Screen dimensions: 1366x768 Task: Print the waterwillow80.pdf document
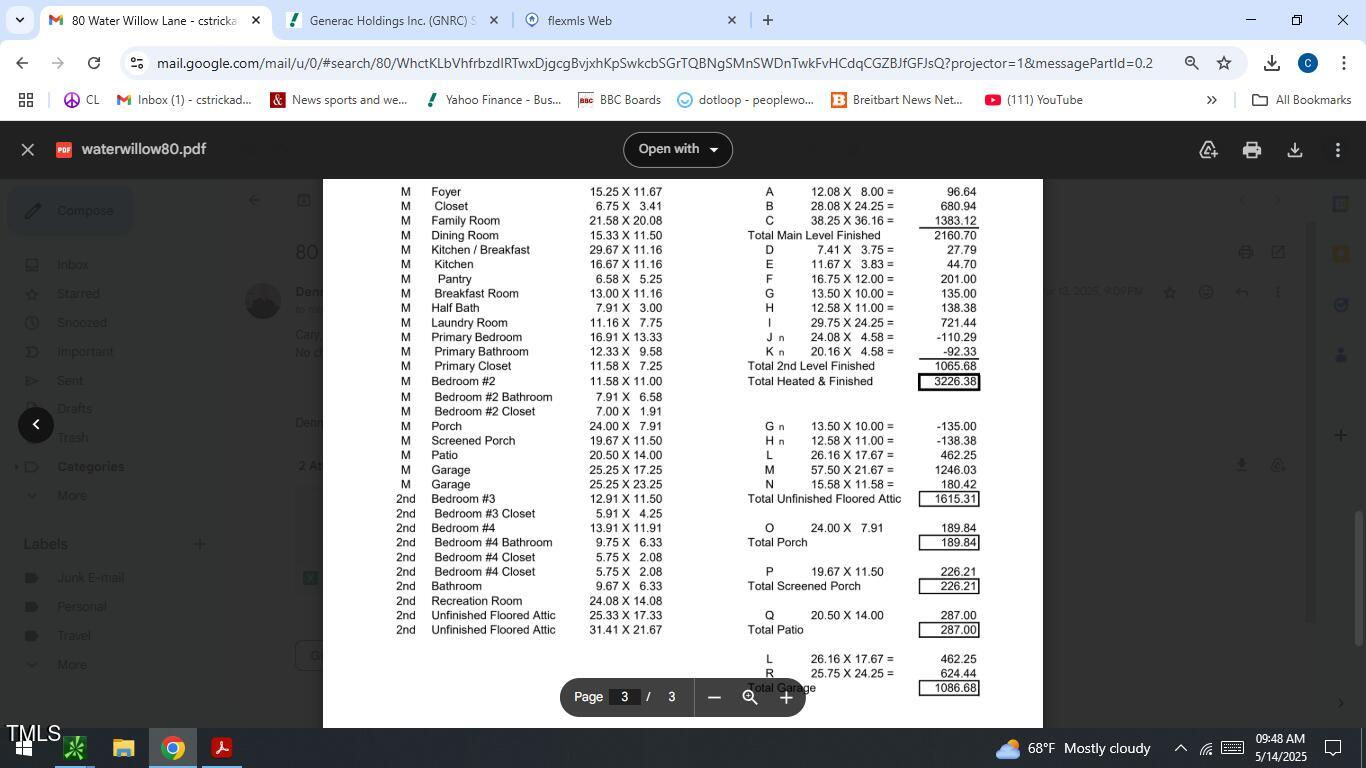[1251, 150]
